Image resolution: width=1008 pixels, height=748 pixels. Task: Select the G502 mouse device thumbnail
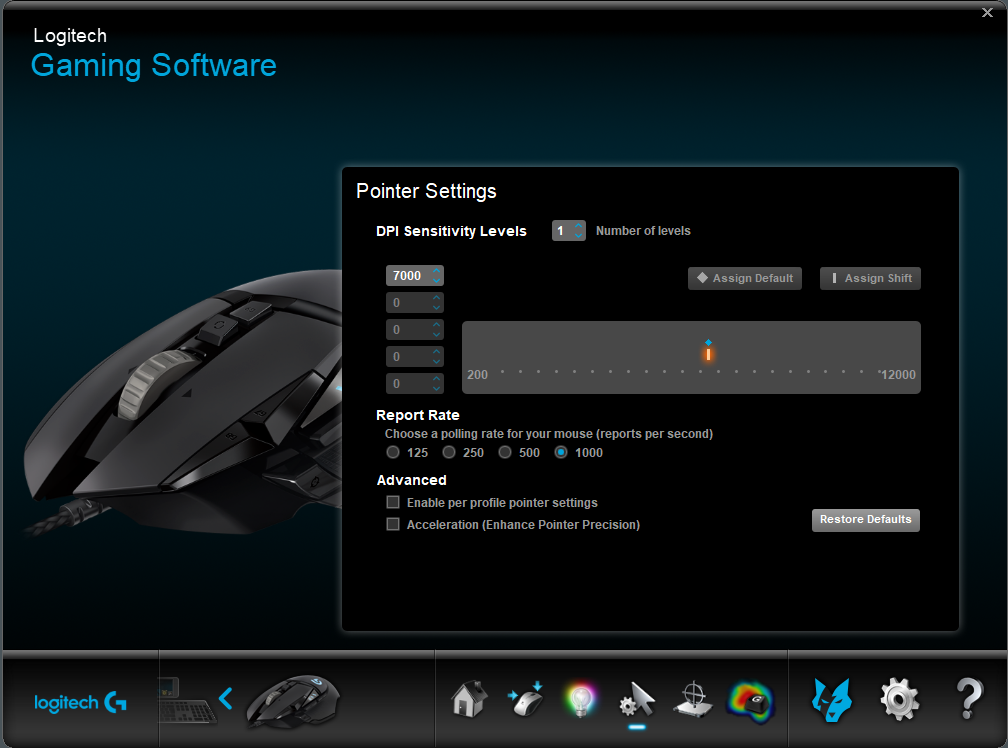(293, 701)
